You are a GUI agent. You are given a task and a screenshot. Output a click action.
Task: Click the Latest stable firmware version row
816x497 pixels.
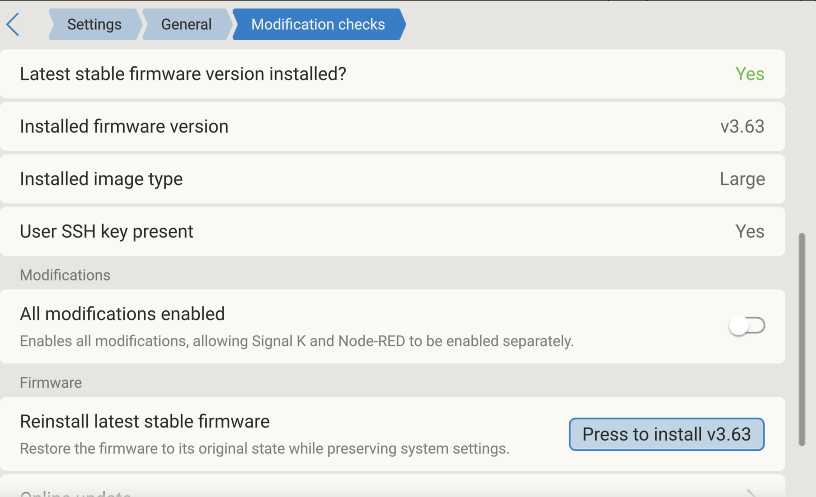pyautogui.click(x=183, y=74)
